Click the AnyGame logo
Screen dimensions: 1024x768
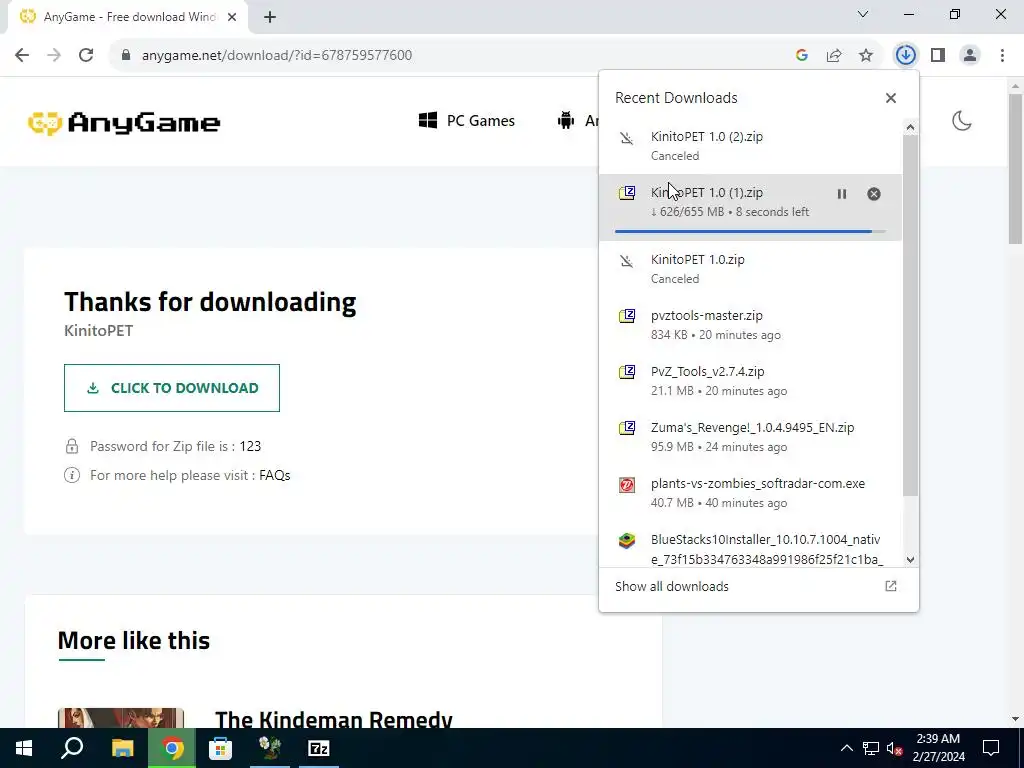point(124,122)
